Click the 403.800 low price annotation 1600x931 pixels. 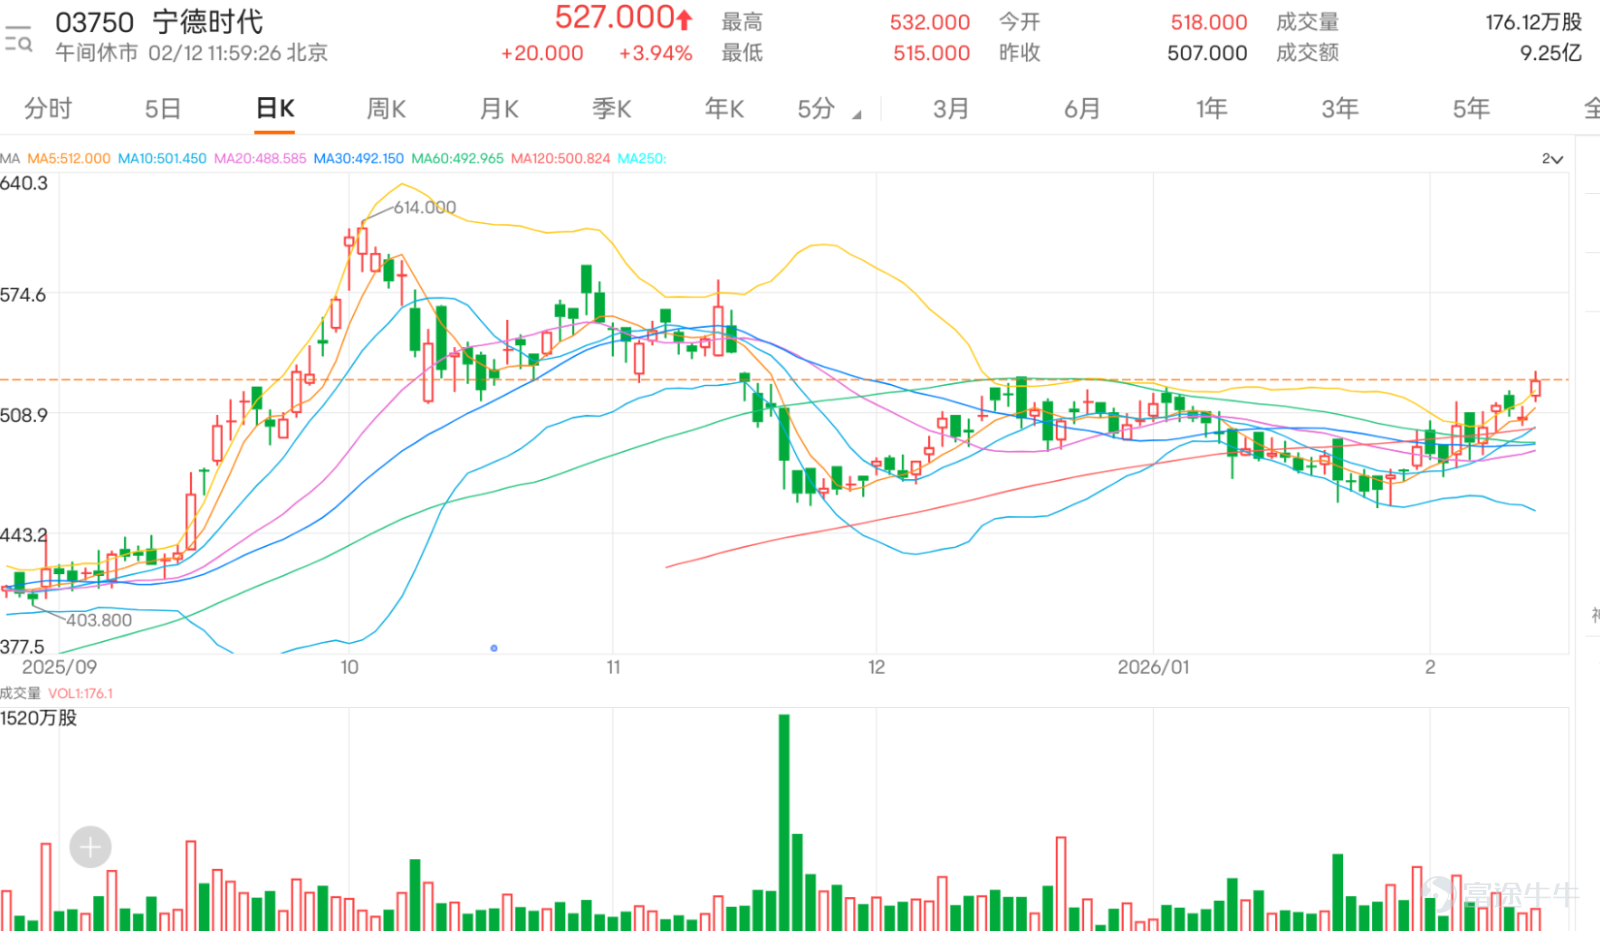tap(99, 620)
